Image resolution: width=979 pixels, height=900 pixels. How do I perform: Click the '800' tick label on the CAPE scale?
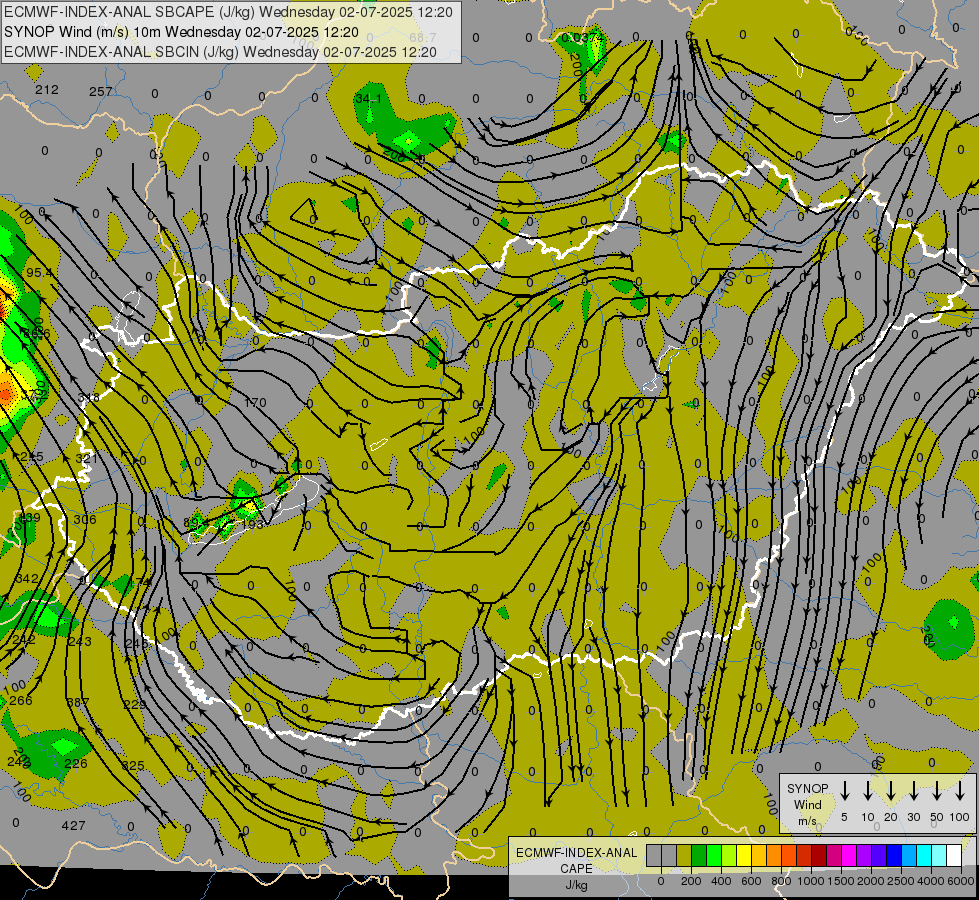click(x=781, y=881)
